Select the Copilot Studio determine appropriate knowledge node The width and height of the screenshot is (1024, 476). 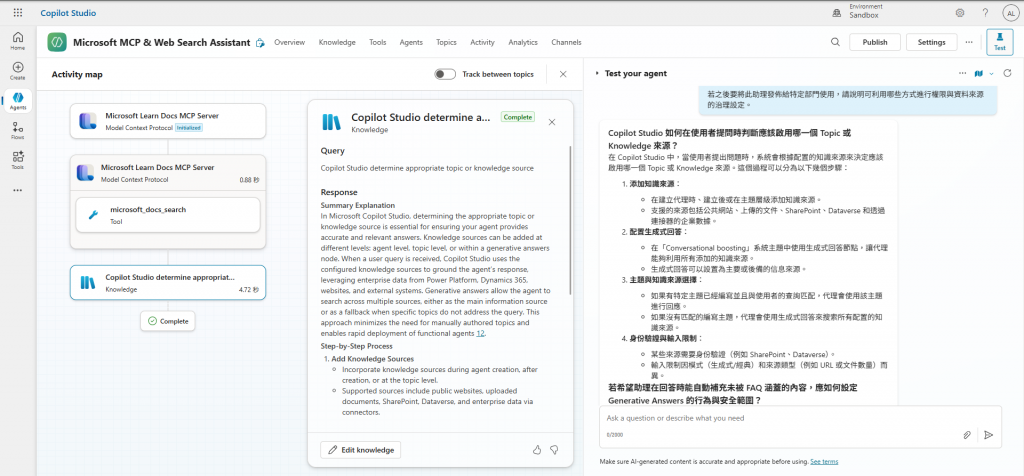(168, 282)
